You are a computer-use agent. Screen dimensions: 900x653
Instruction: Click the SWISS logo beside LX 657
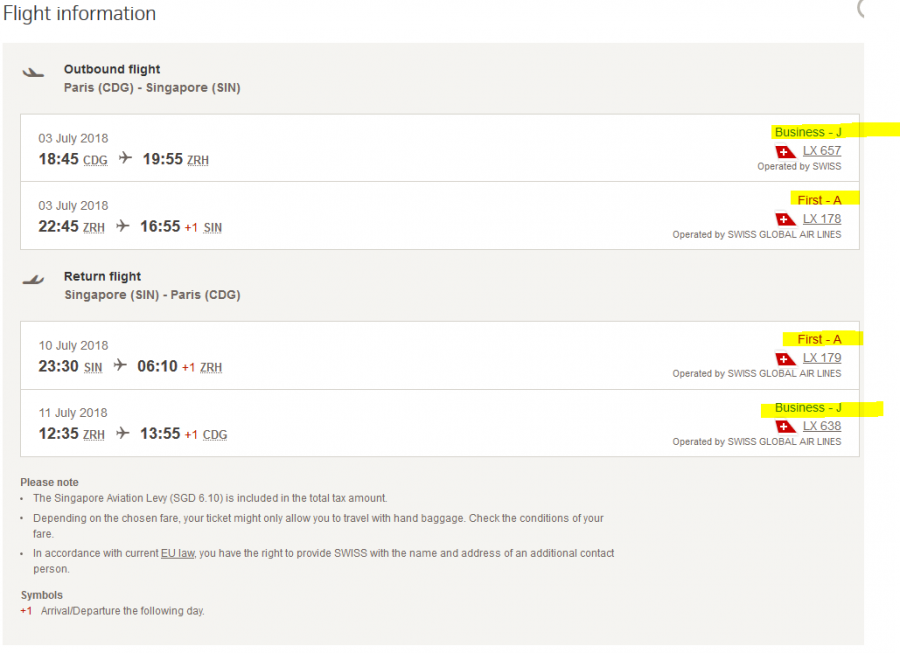click(x=786, y=151)
